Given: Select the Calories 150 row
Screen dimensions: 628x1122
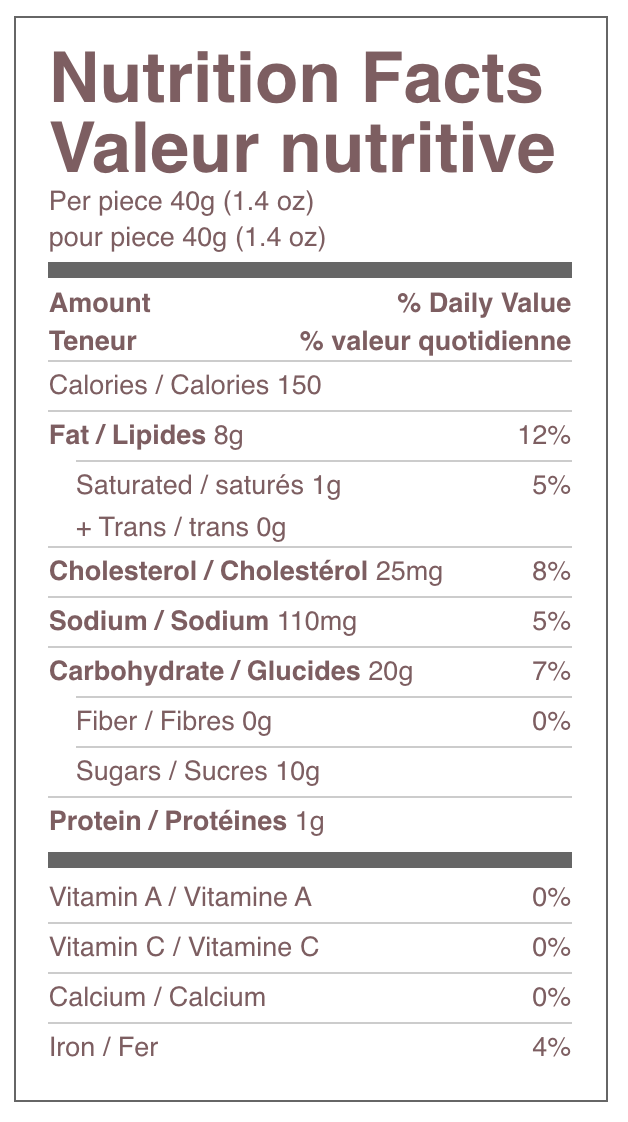Looking at the screenshot, I should pos(185,385).
